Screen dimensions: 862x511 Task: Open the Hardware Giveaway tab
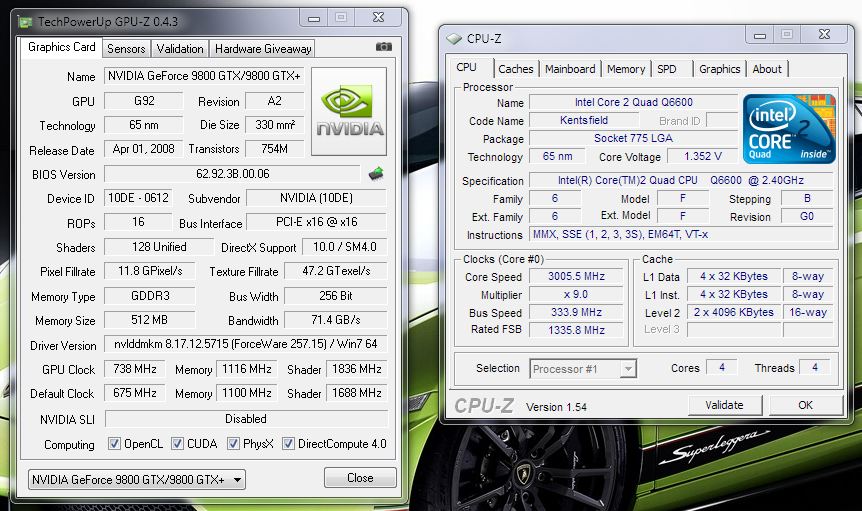(263, 49)
